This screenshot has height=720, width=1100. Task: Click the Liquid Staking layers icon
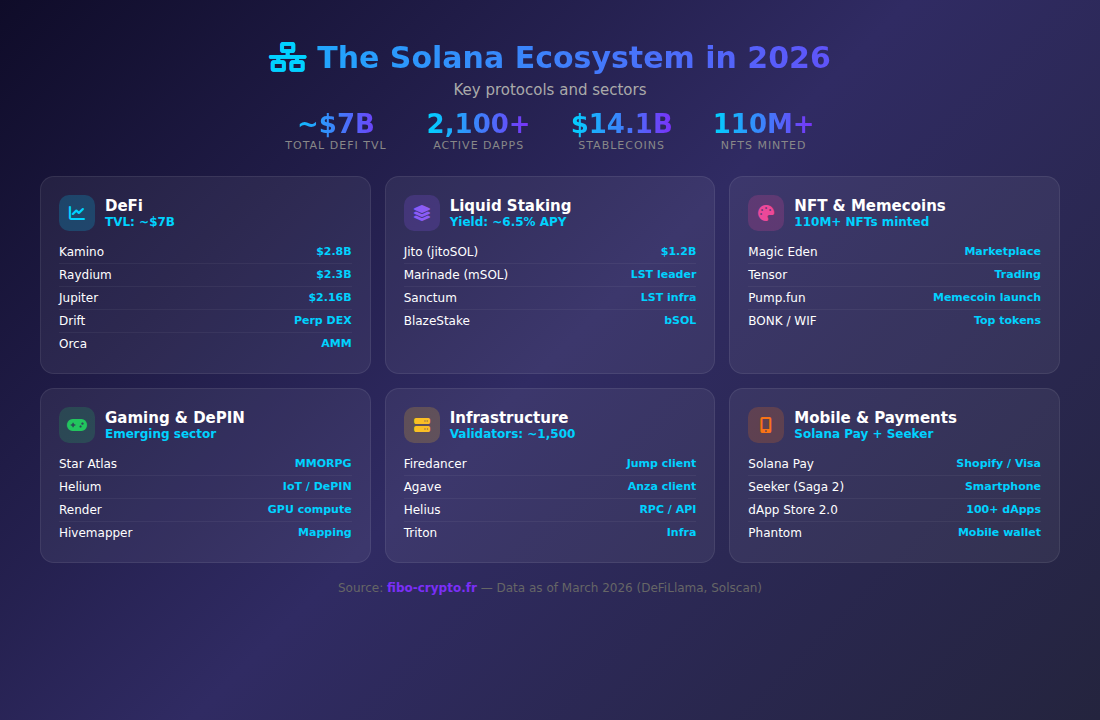pyautogui.click(x=422, y=213)
